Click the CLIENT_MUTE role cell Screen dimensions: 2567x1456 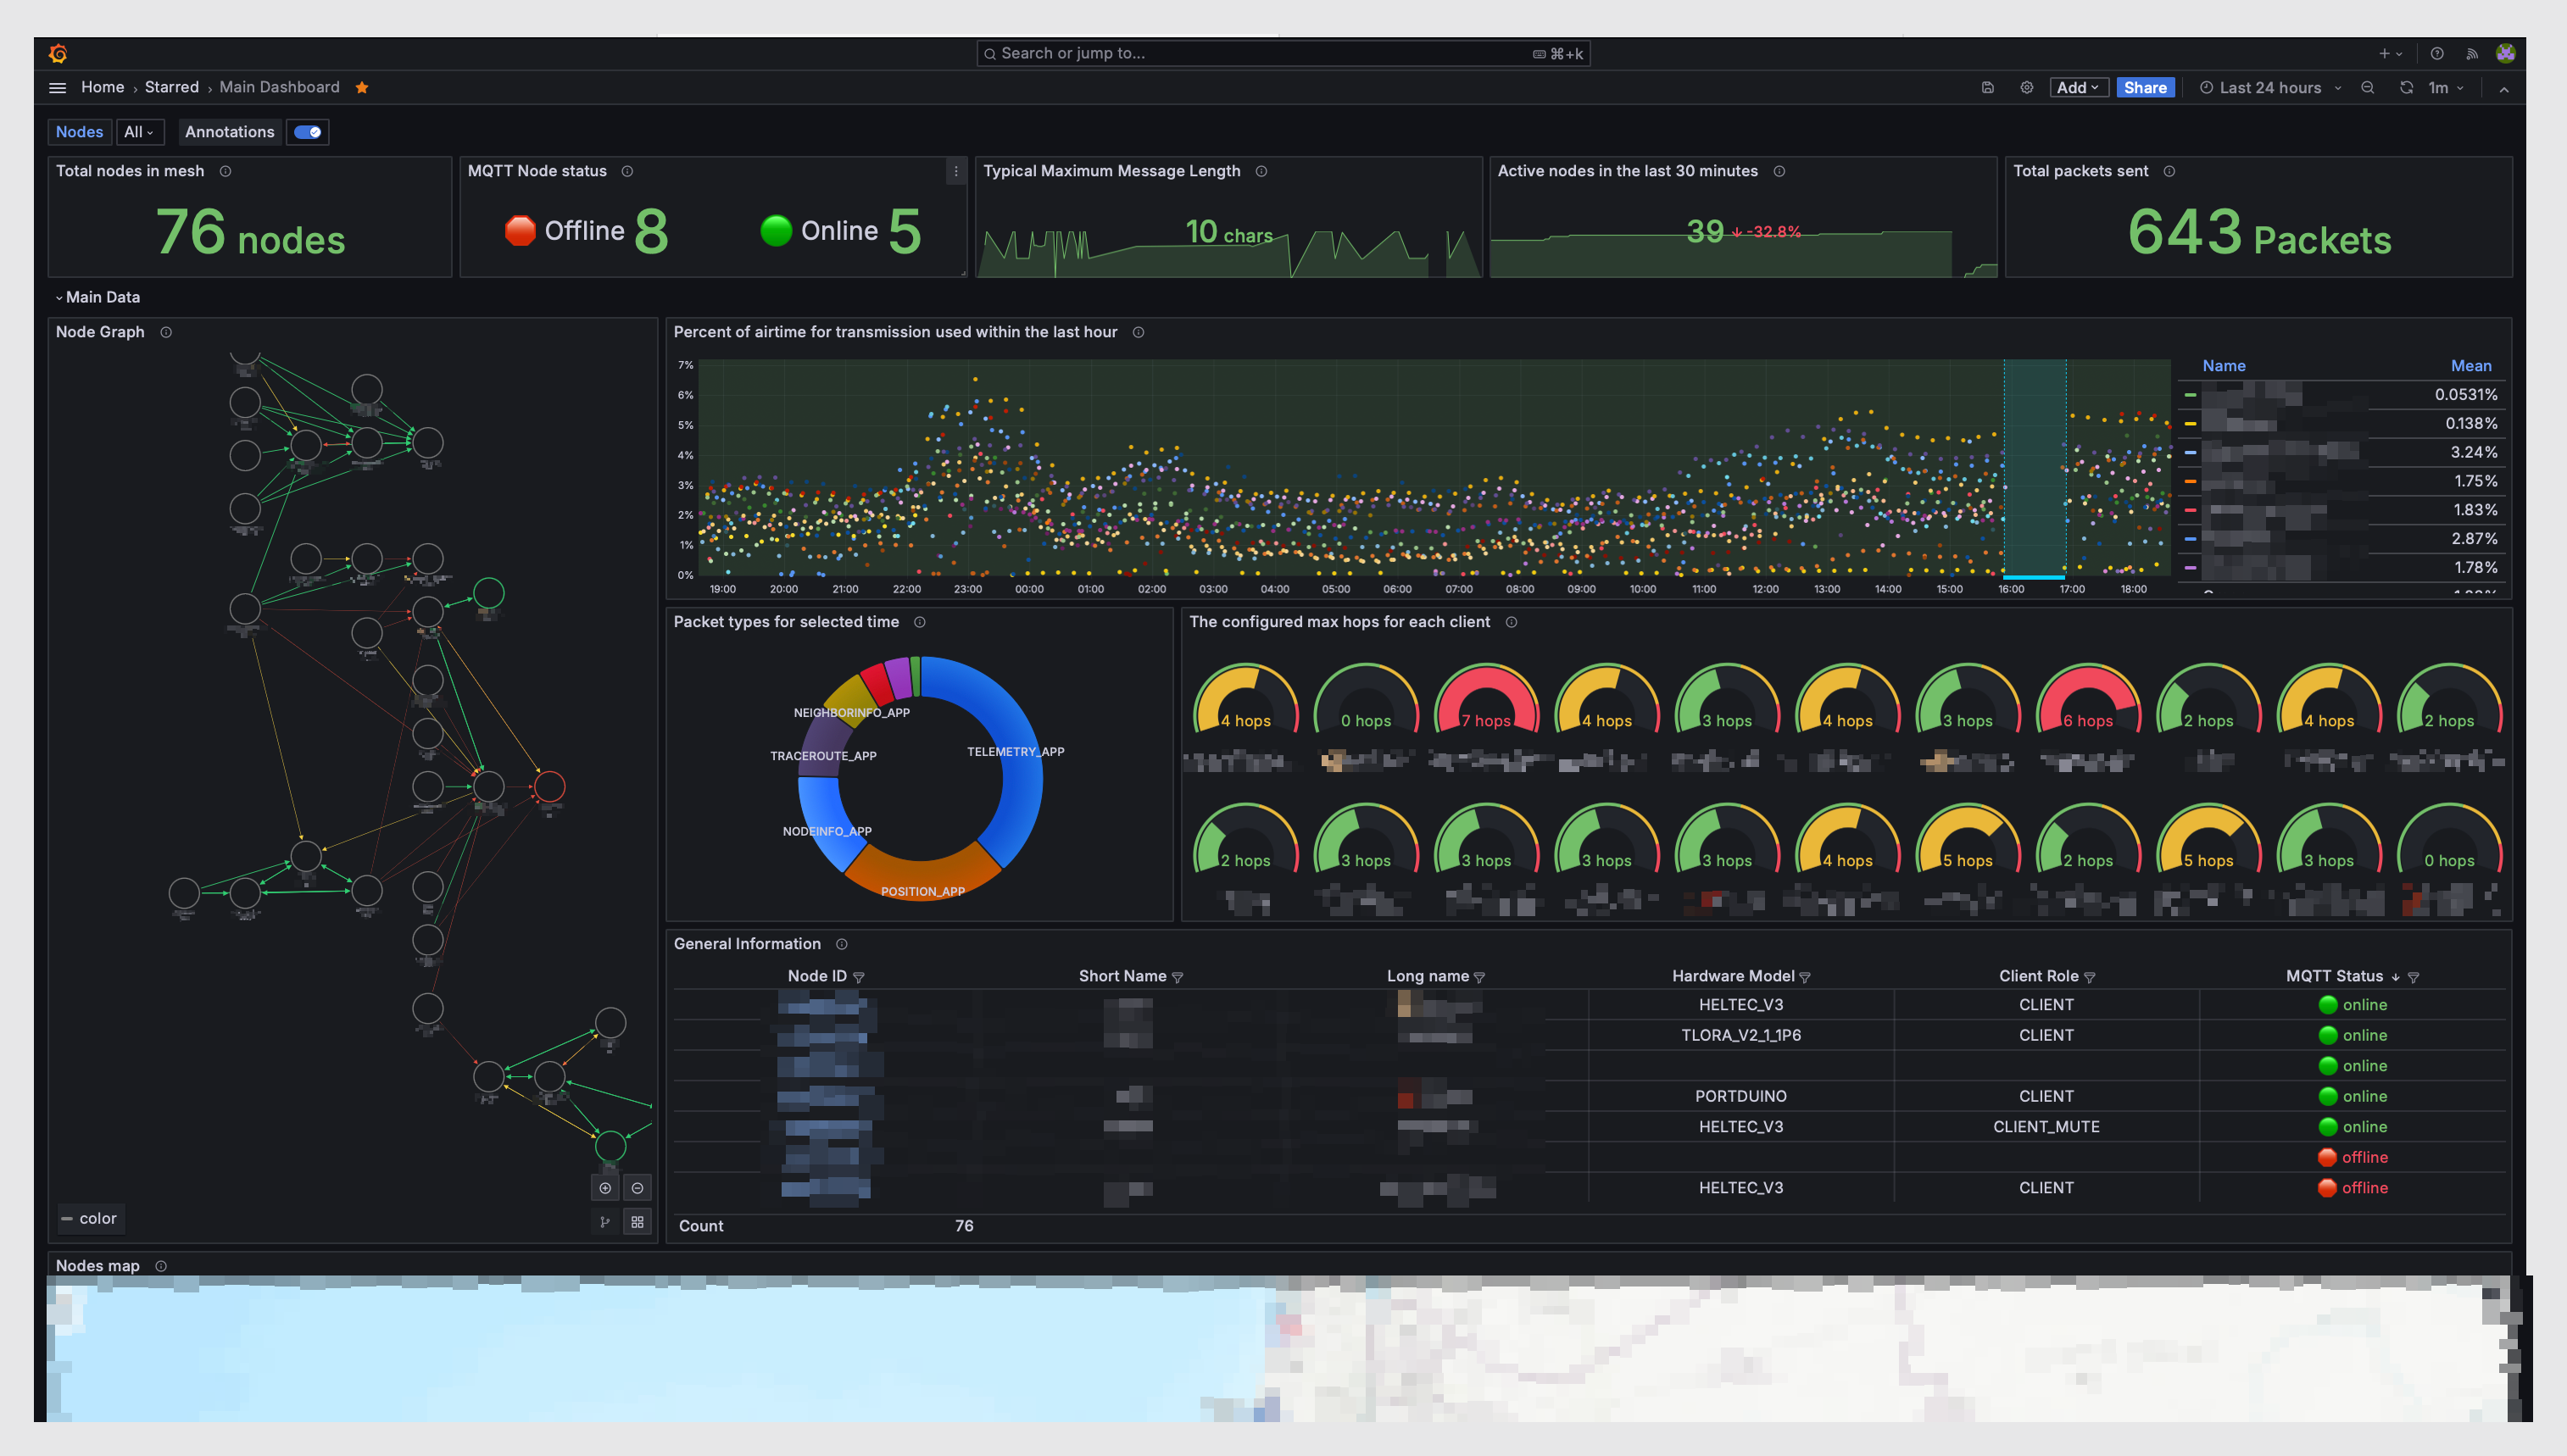click(2046, 1127)
